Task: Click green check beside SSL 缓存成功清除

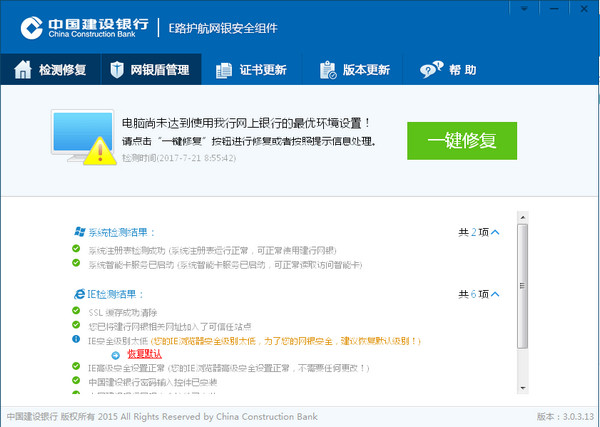Action: (76, 310)
